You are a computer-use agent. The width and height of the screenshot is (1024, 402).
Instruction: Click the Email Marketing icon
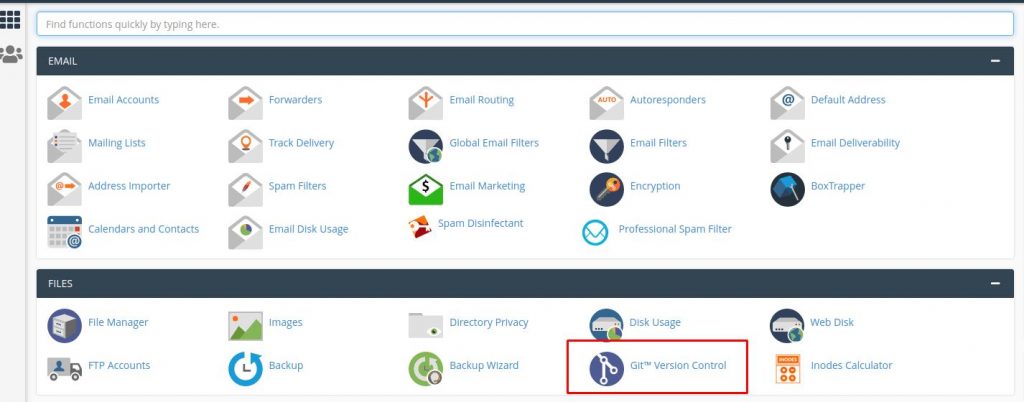[425, 187]
